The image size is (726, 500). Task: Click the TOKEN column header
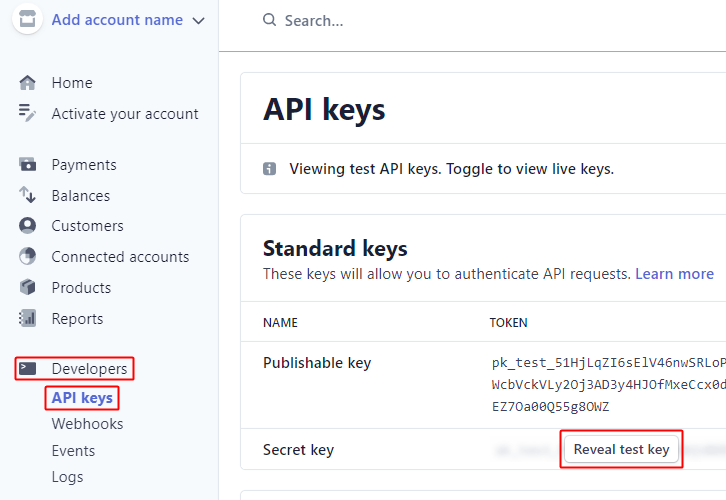(508, 323)
